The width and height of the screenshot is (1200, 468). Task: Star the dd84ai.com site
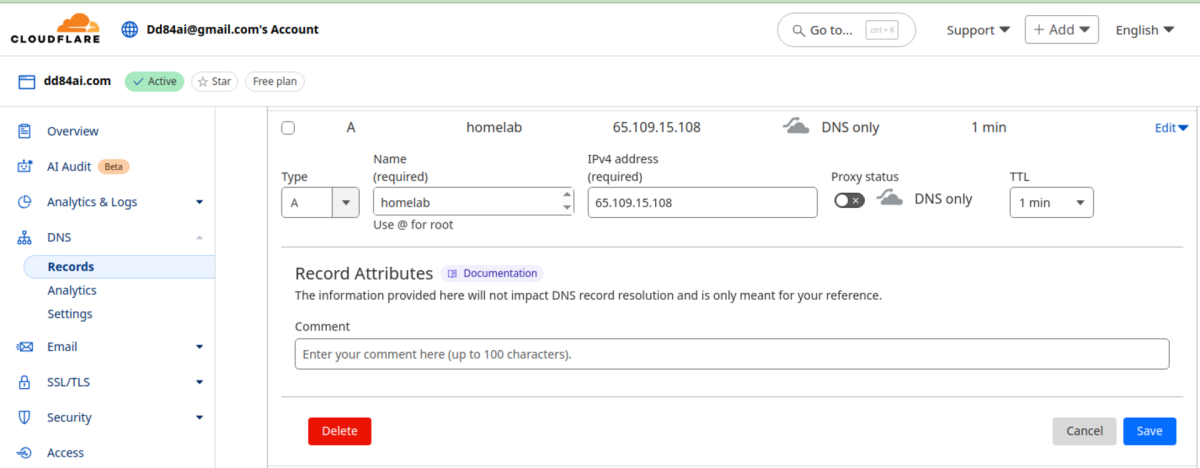tap(214, 81)
